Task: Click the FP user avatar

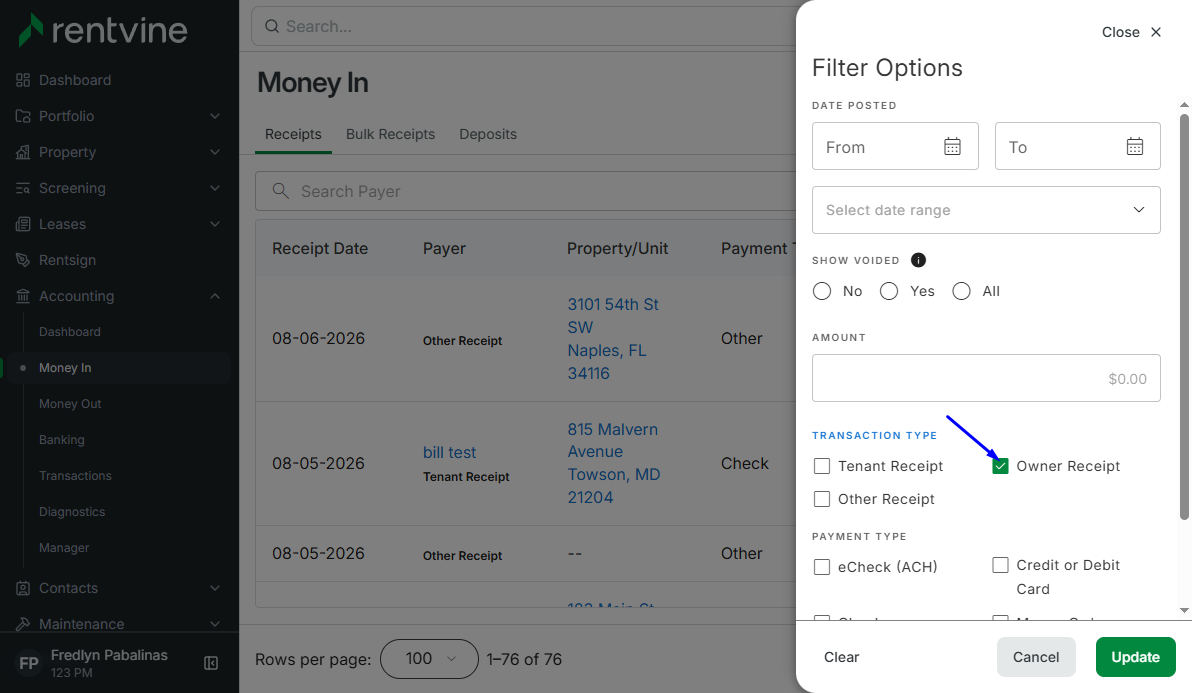Action: pyautogui.click(x=29, y=663)
